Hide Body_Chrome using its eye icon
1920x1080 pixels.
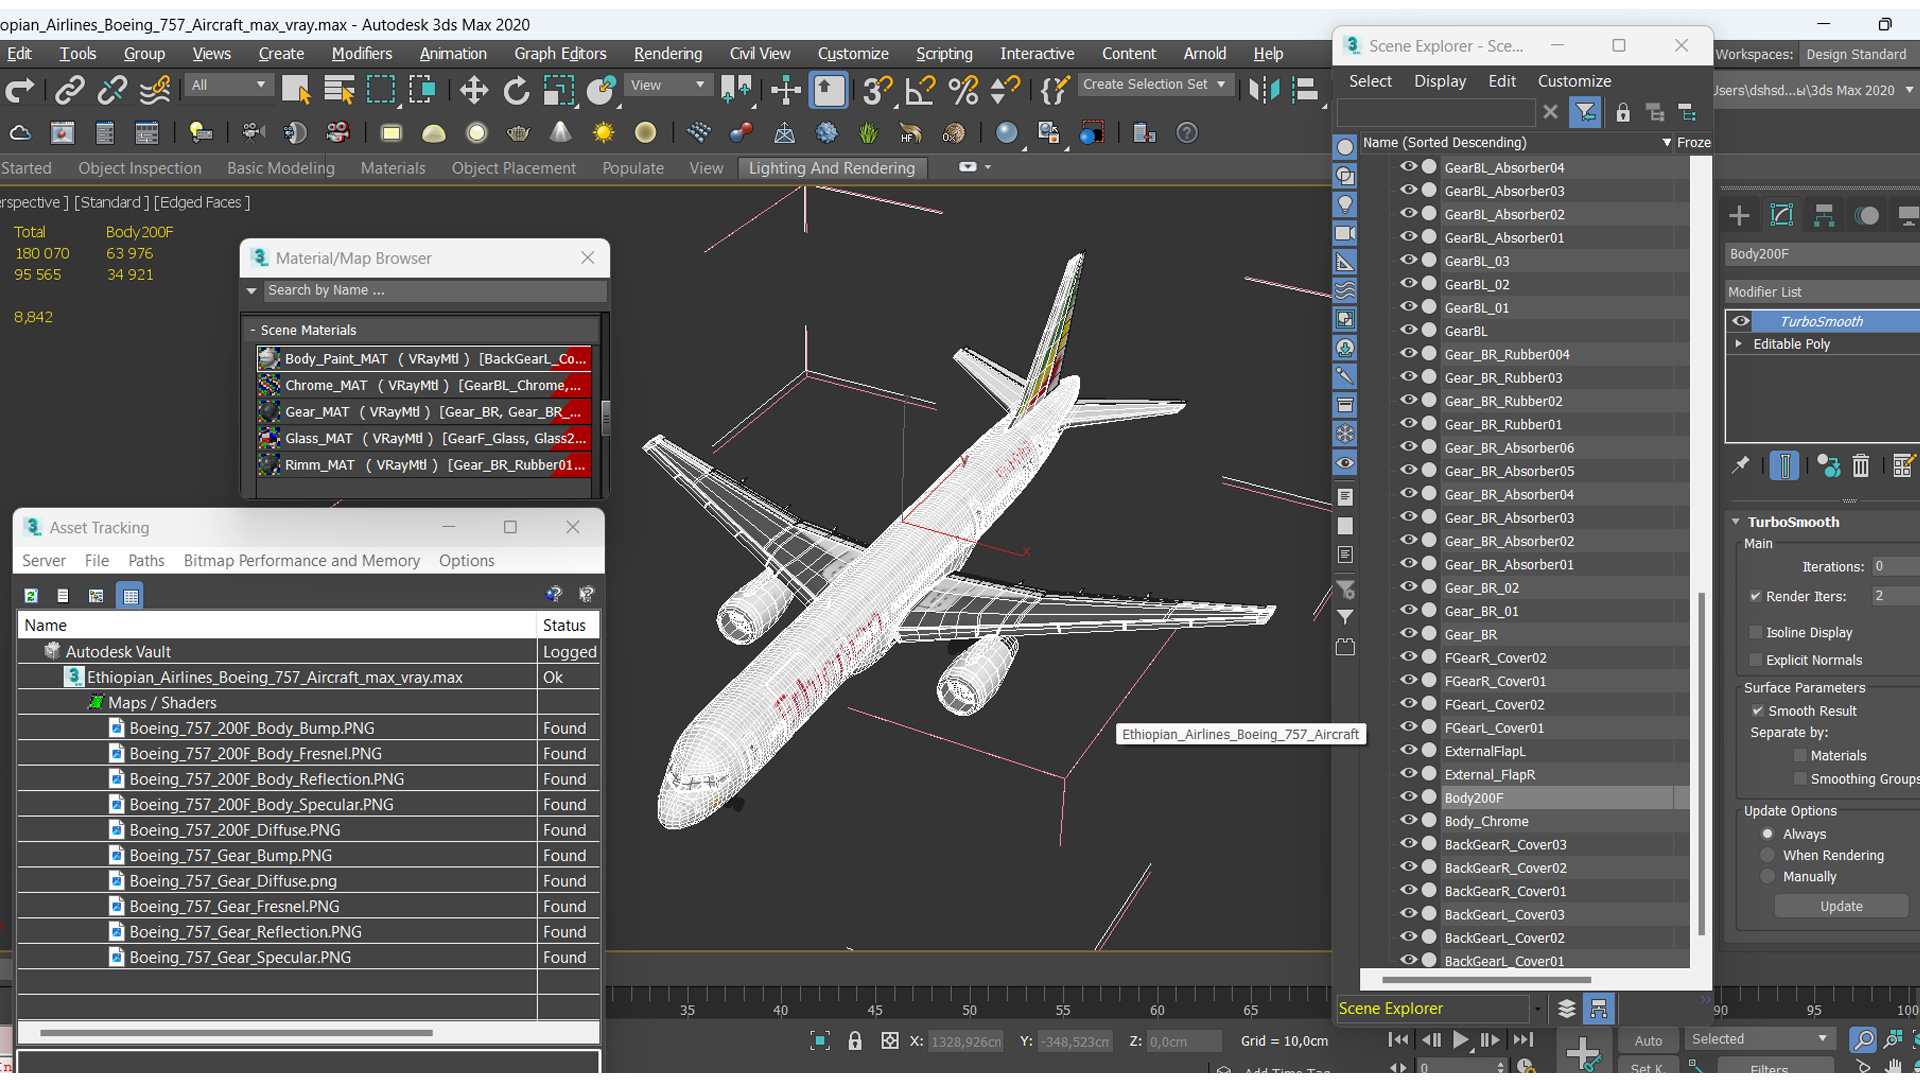(x=1408, y=820)
